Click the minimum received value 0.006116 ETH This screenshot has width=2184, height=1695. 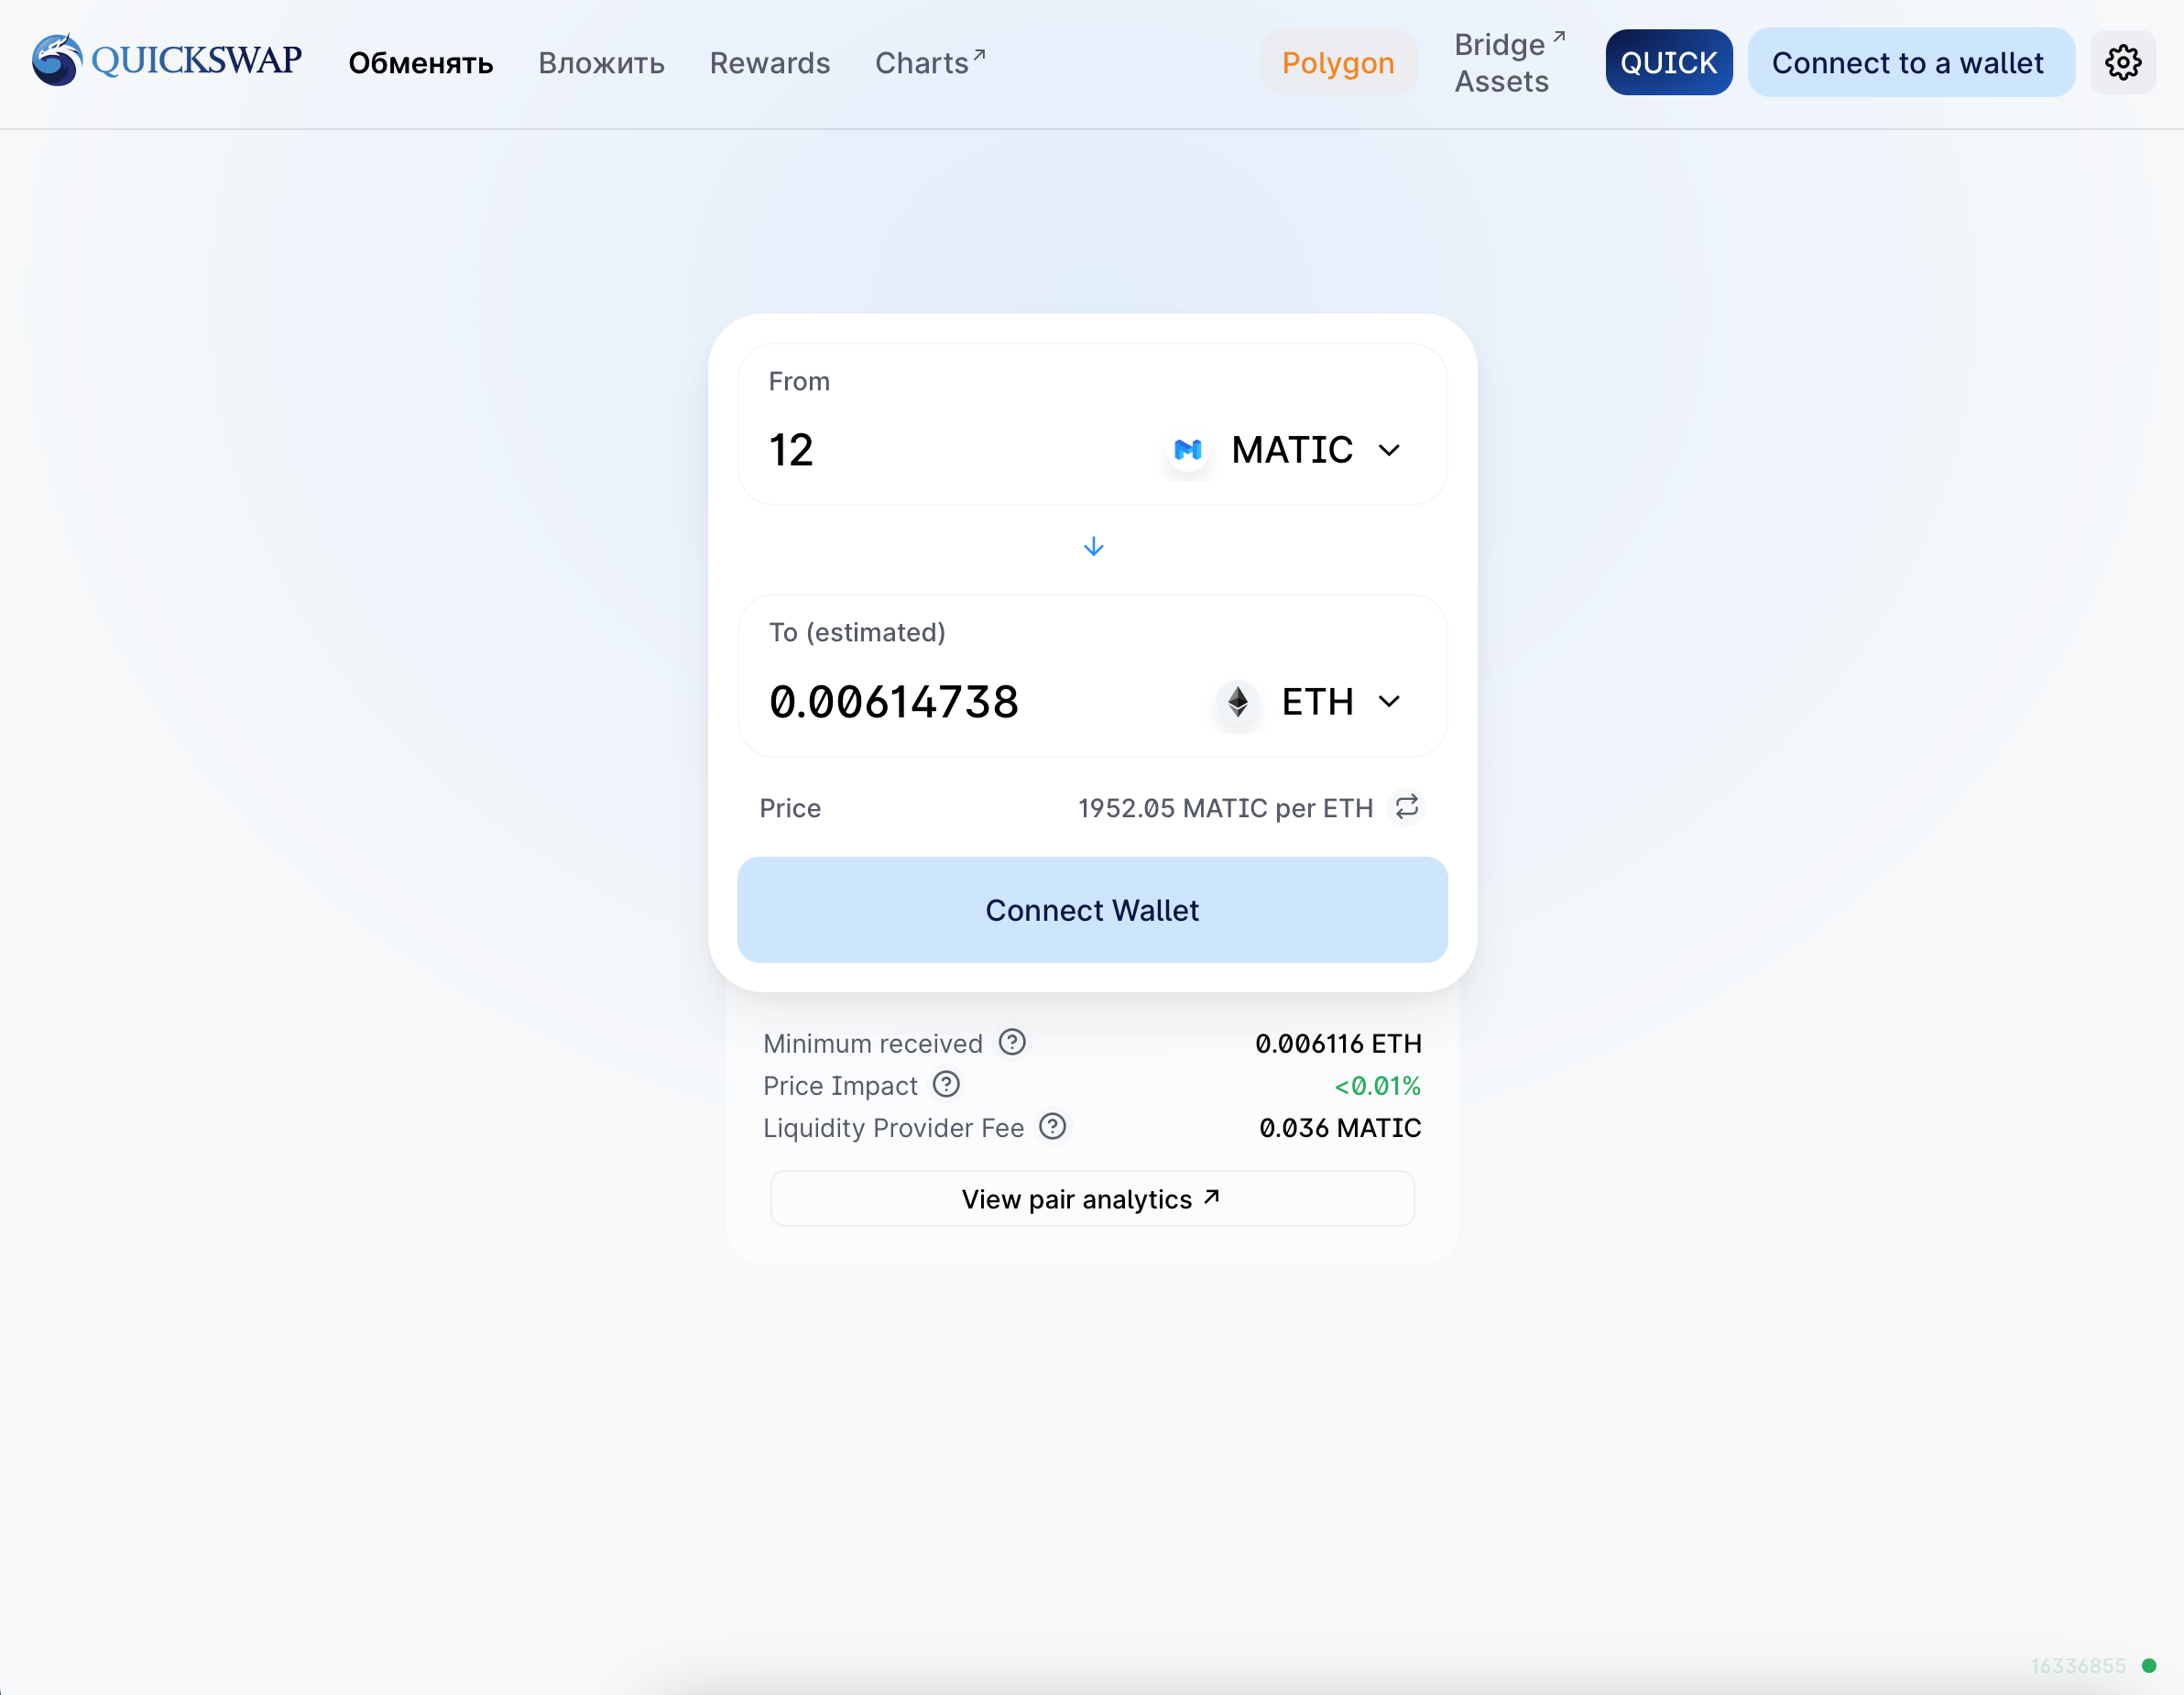pyautogui.click(x=1338, y=1043)
